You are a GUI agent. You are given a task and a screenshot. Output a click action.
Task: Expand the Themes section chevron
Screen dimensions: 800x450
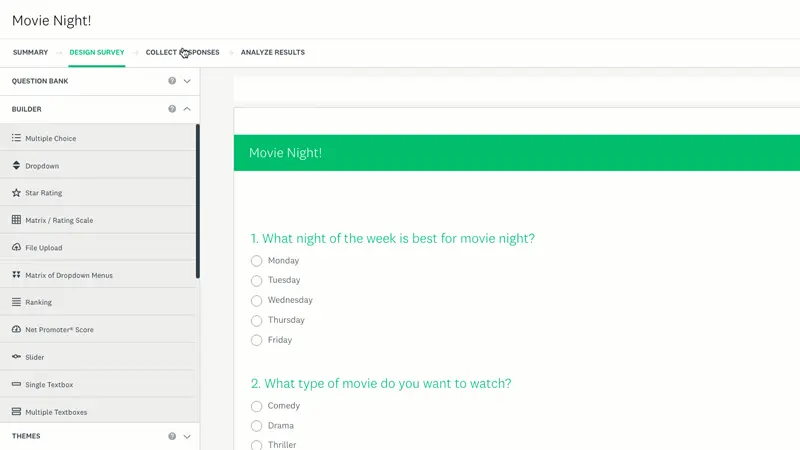point(187,436)
